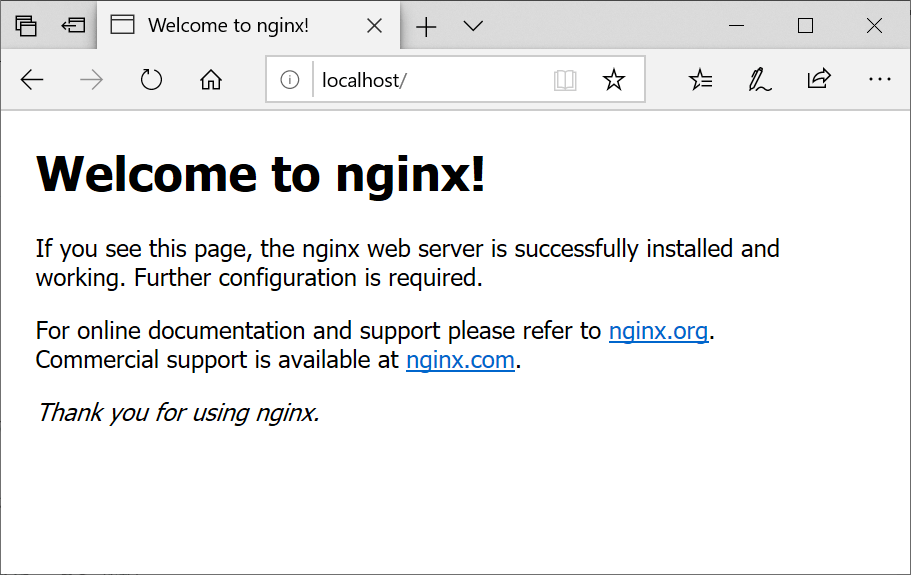911x575 pixels.
Task: Click the 'Further configuration is required' sentence
Action: (308, 278)
